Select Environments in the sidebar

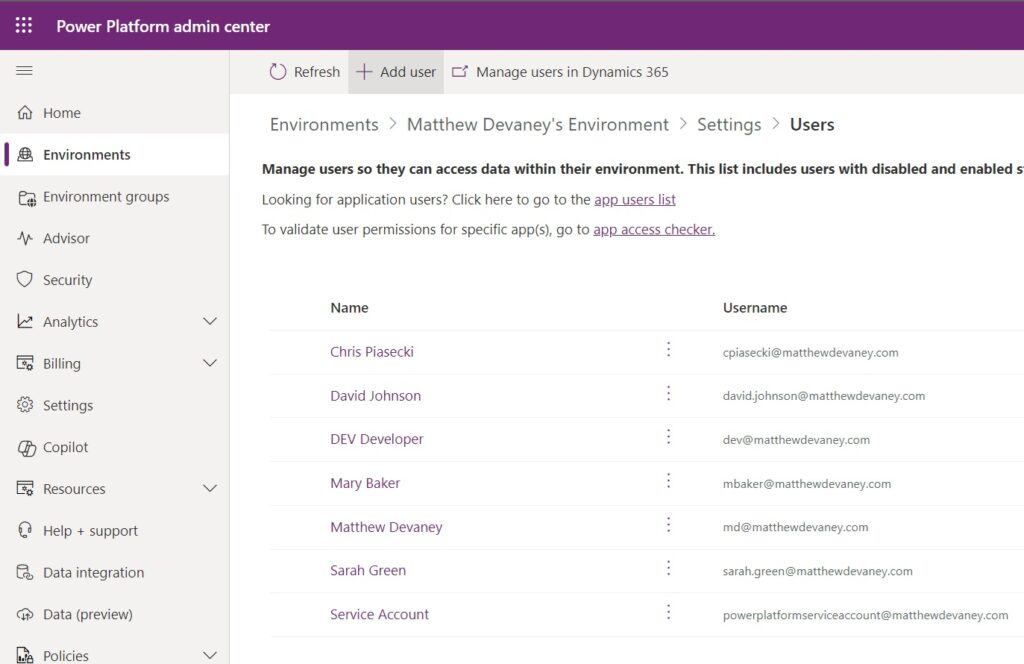(115, 155)
